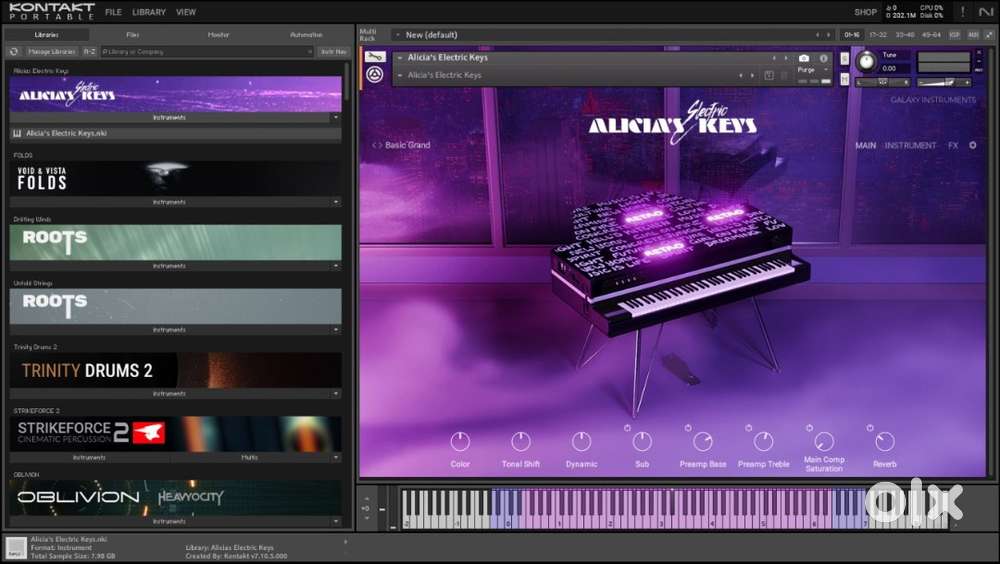This screenshot has height=564, width=1000.
Task: Click the Native Instruments logo icon
Action: pyautogui.click(x=985, y=12)
